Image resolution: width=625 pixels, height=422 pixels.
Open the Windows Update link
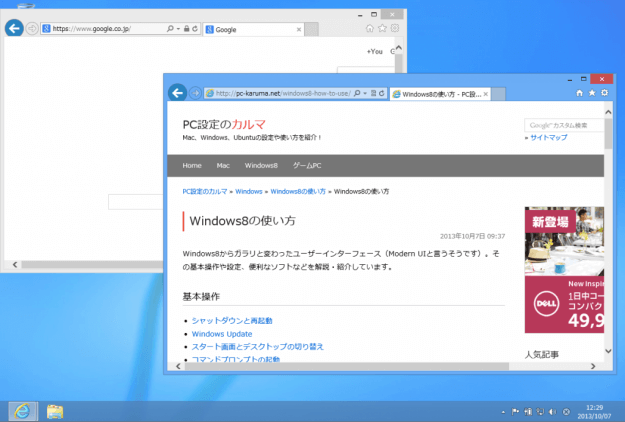(x=222, y=334)
